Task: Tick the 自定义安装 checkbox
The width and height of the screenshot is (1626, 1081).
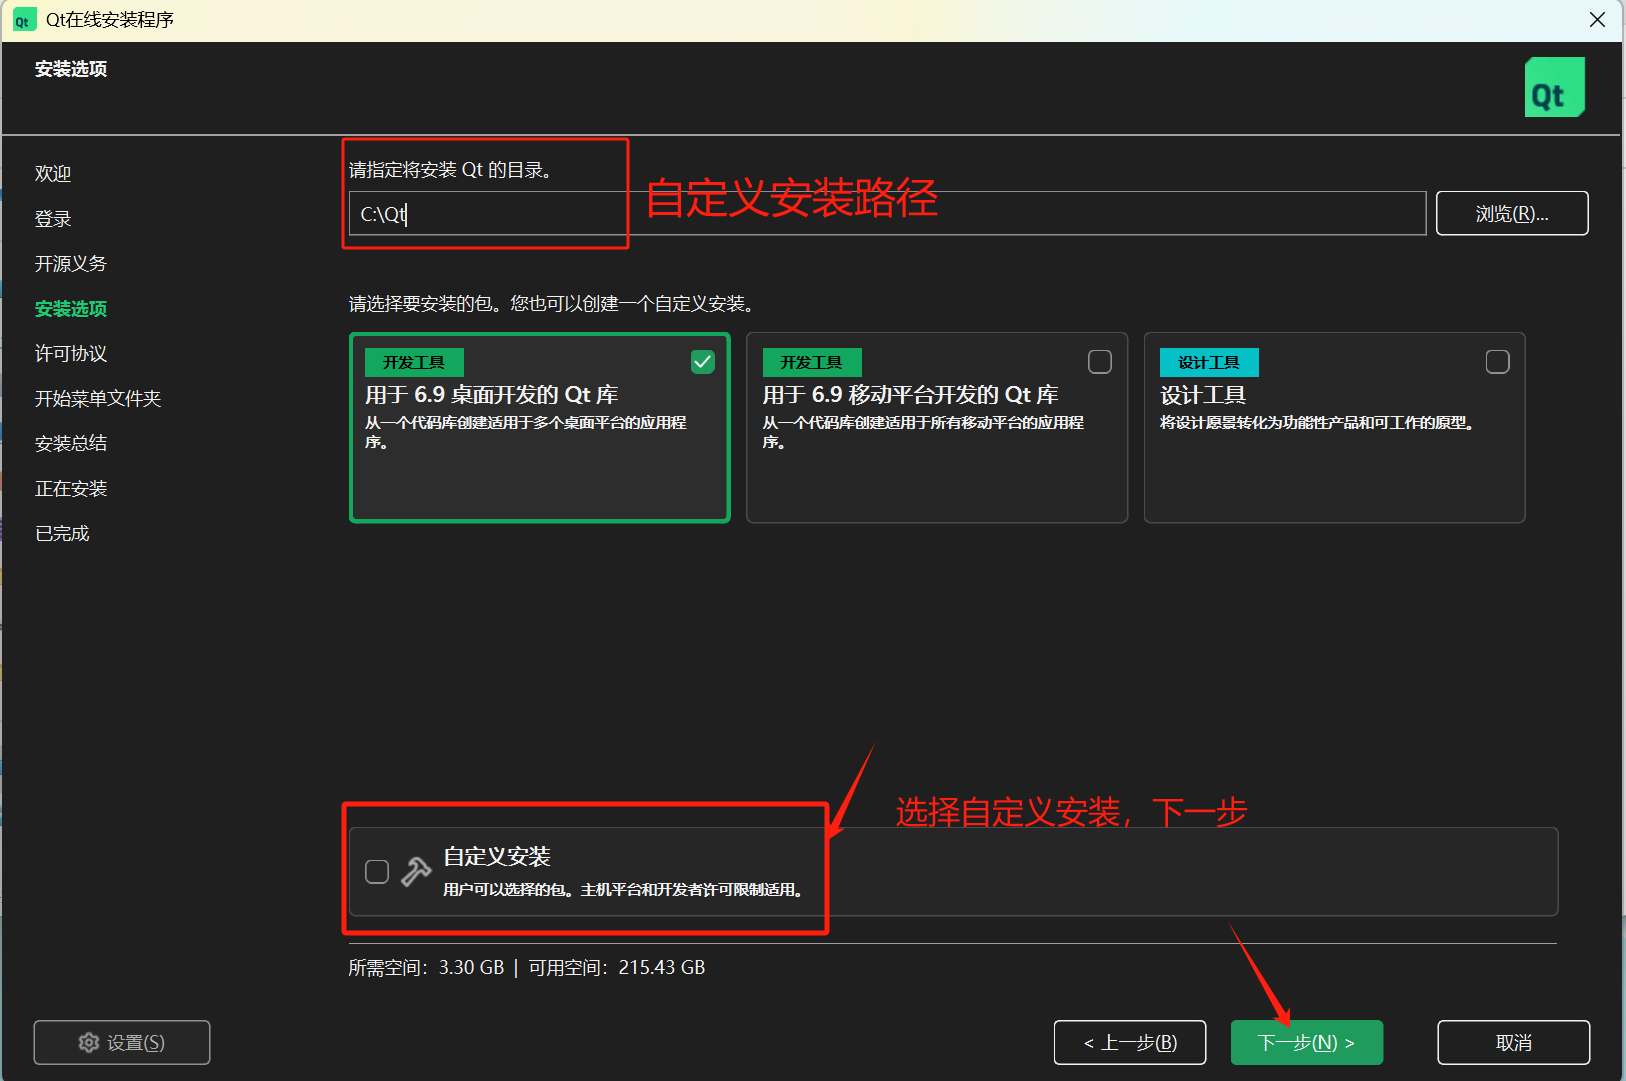Action: click(x=377, y=872)
